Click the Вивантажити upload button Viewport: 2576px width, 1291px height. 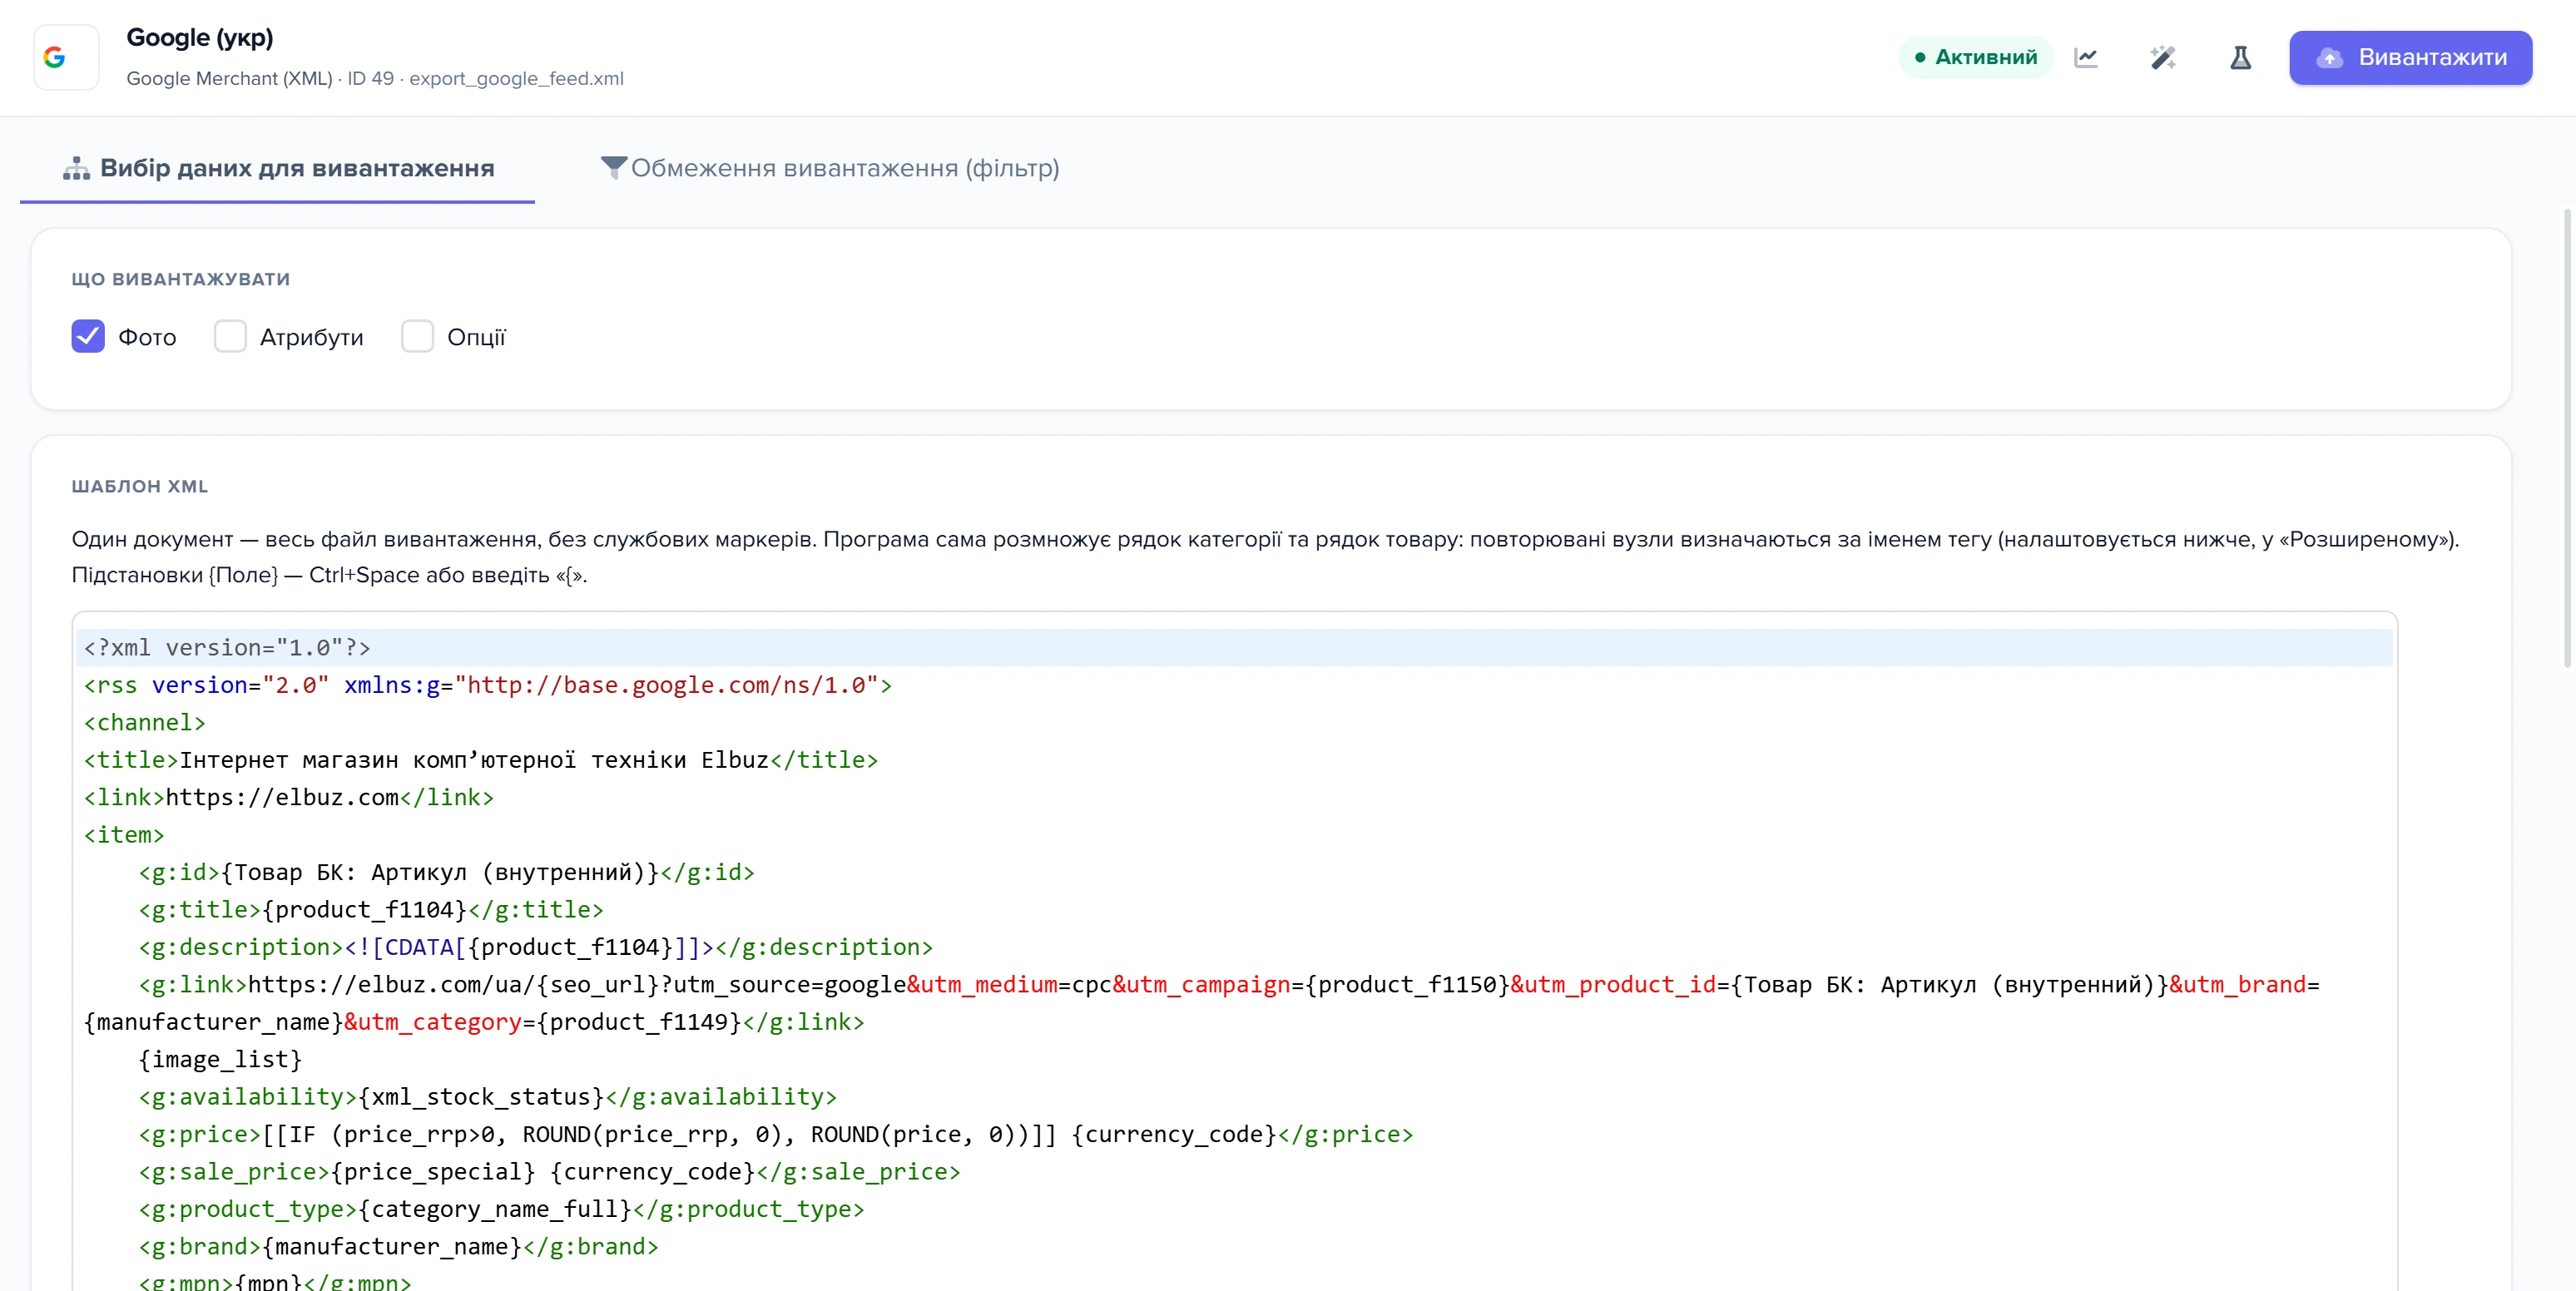[x=2410, y=57]
